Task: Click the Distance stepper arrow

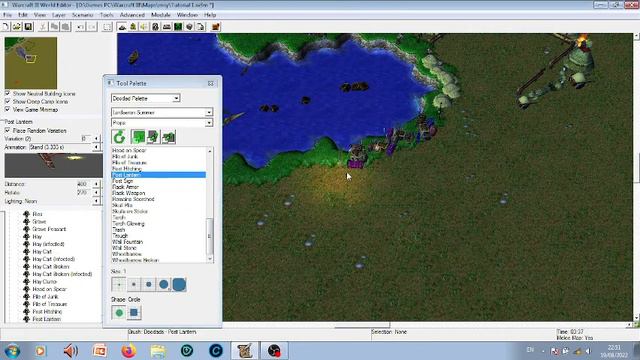Action: click(96, 184)
